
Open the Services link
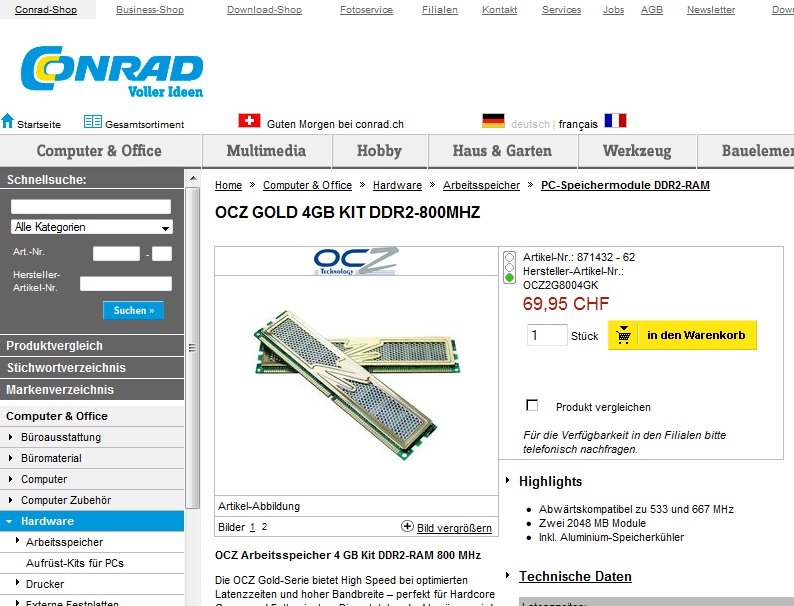click(x=562, y=10)
